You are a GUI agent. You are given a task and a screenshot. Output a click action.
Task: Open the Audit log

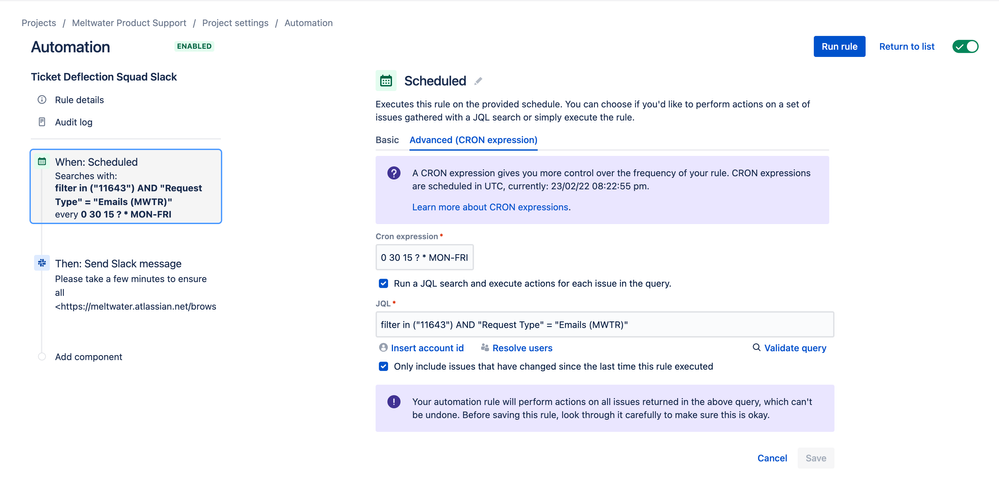[x=73, y=122]
